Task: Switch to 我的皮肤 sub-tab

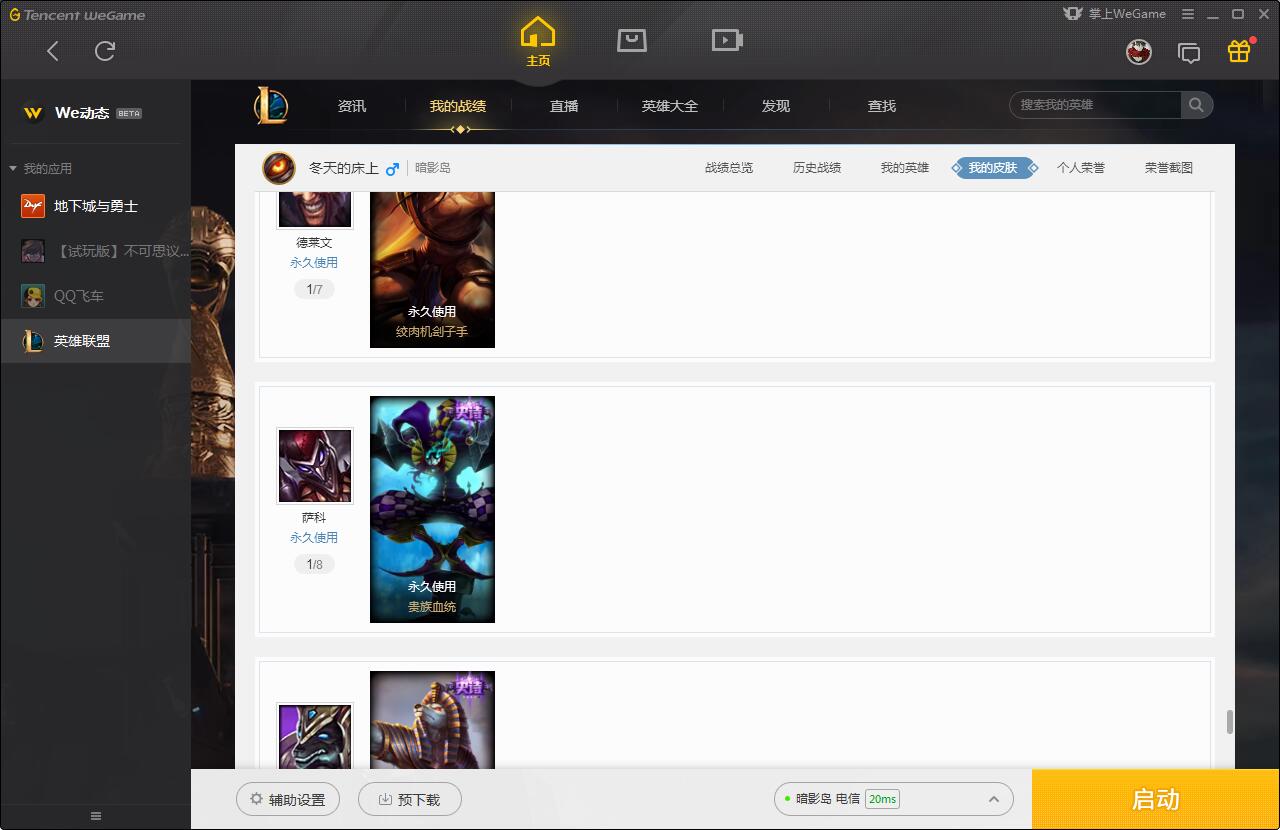Action: point(993,168)
